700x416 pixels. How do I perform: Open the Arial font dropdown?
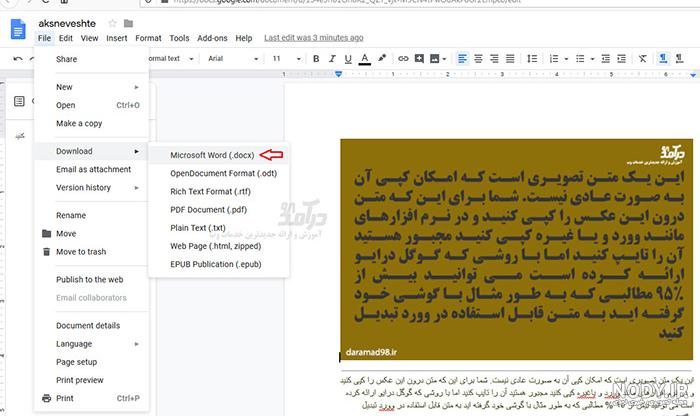(x=233, y=58)
